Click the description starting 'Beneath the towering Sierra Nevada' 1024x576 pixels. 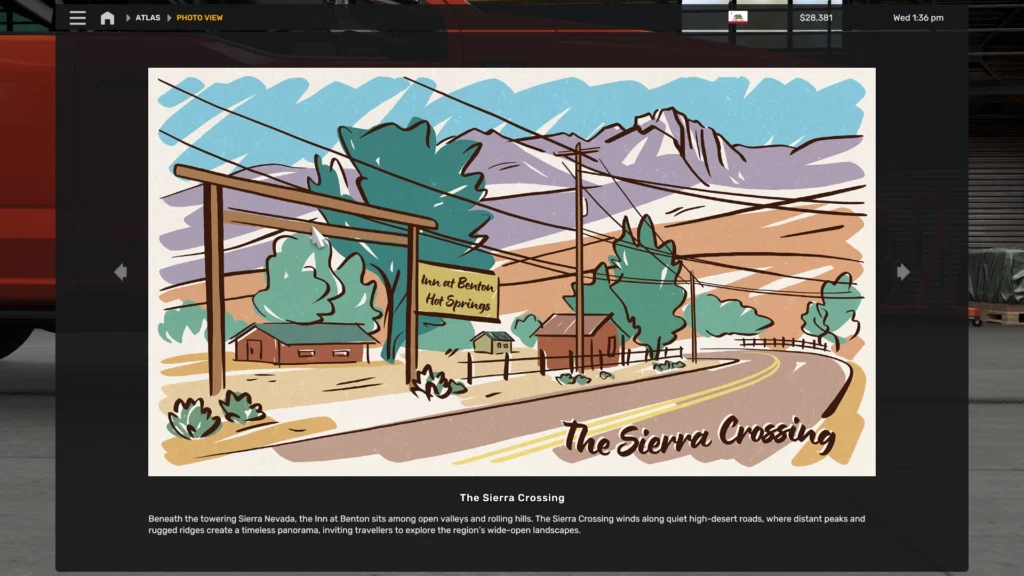(x=507, y=524)
